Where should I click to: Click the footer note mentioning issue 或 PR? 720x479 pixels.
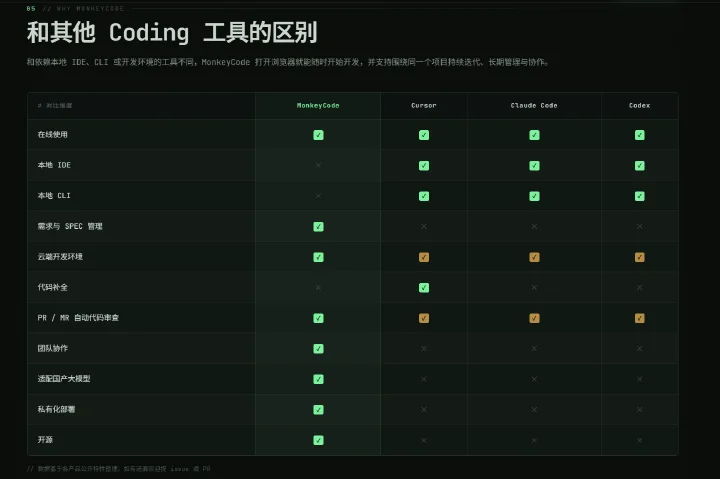point(118,469)
